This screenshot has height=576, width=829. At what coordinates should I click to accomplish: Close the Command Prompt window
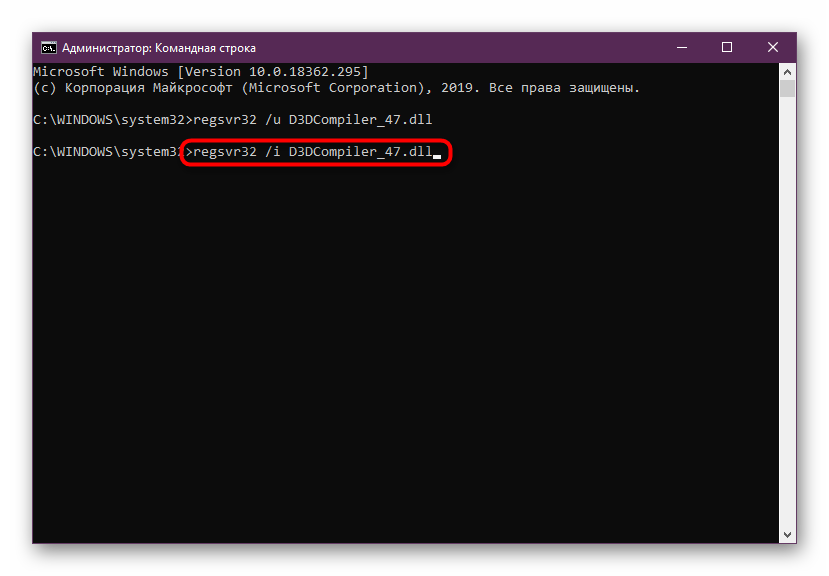tap(773, 47)
